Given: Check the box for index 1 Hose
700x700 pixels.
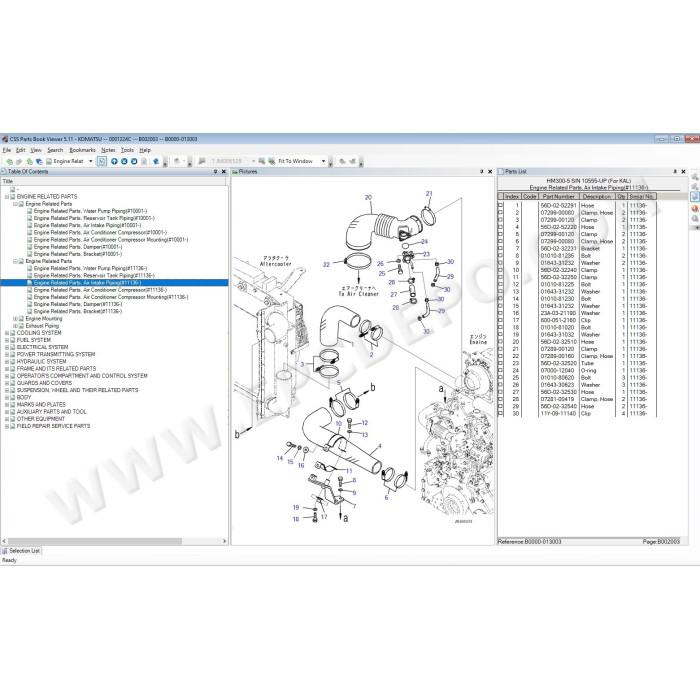Looking at the screenshot, I should 500,206.
